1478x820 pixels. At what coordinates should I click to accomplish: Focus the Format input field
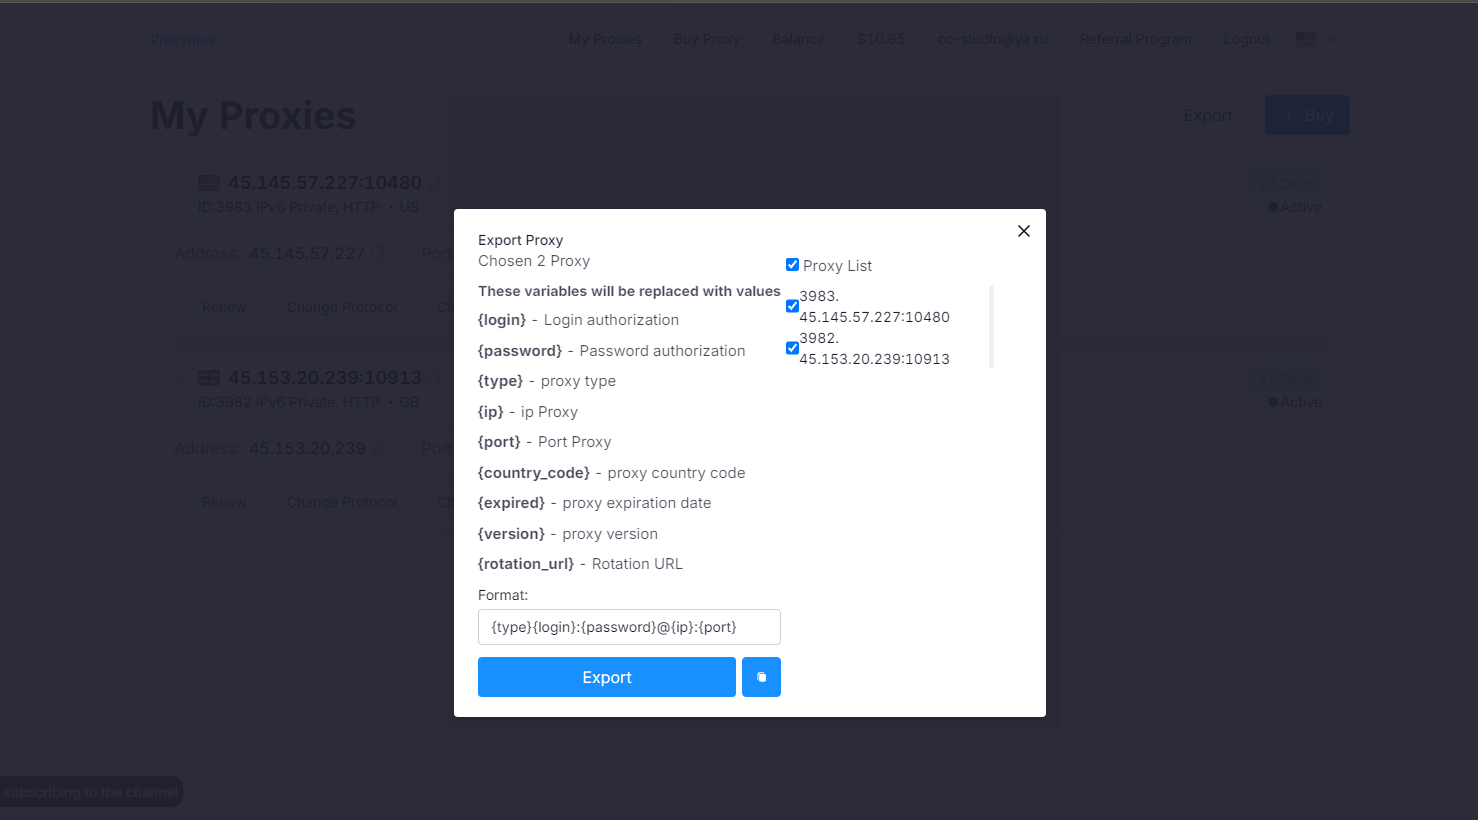click(x=629, y=627)
